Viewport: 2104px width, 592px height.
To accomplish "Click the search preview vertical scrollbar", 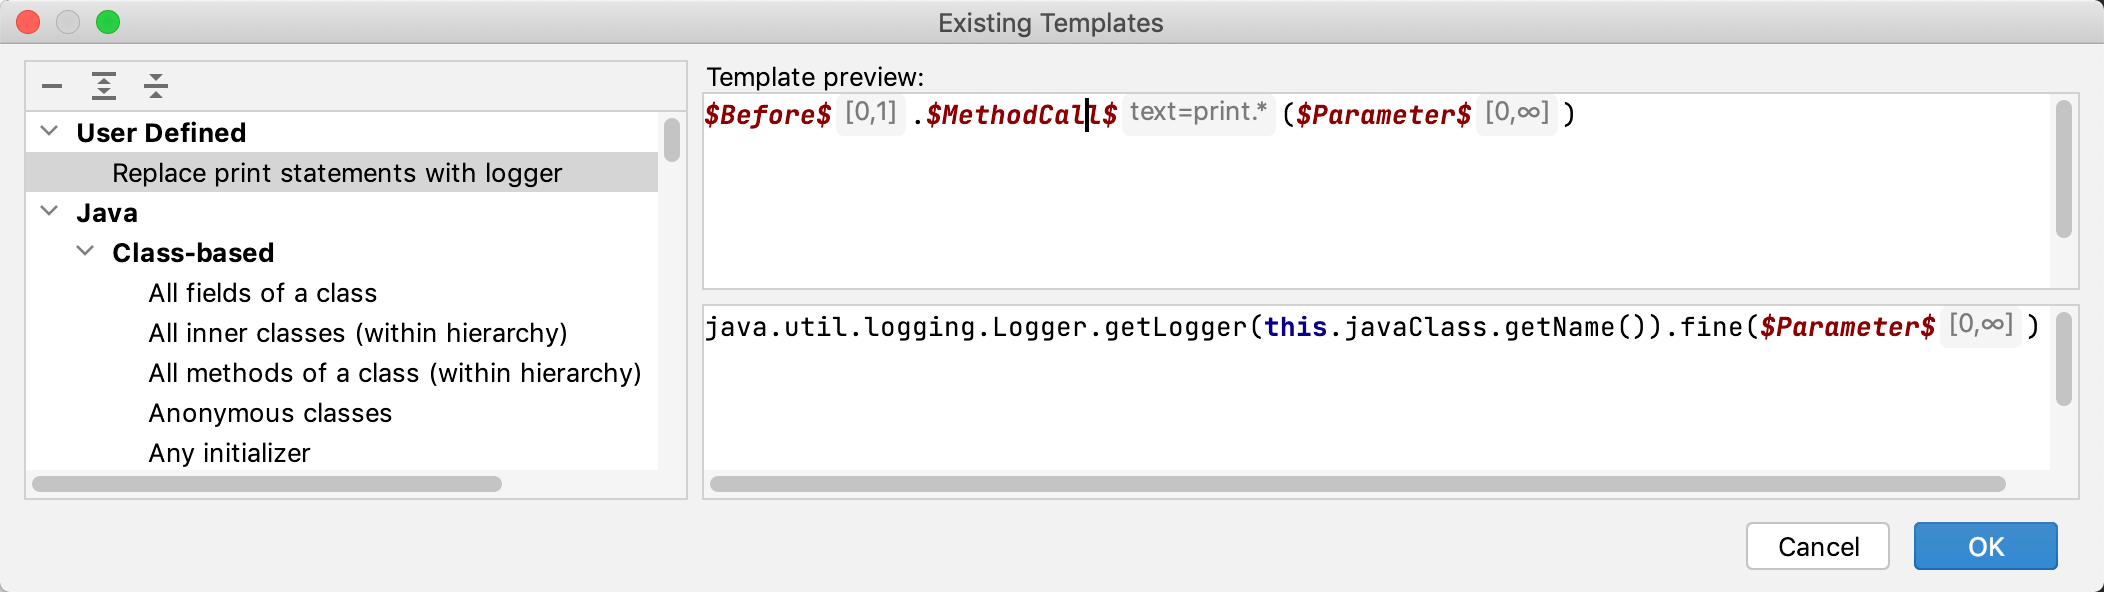I will (x=2064, y=168).
